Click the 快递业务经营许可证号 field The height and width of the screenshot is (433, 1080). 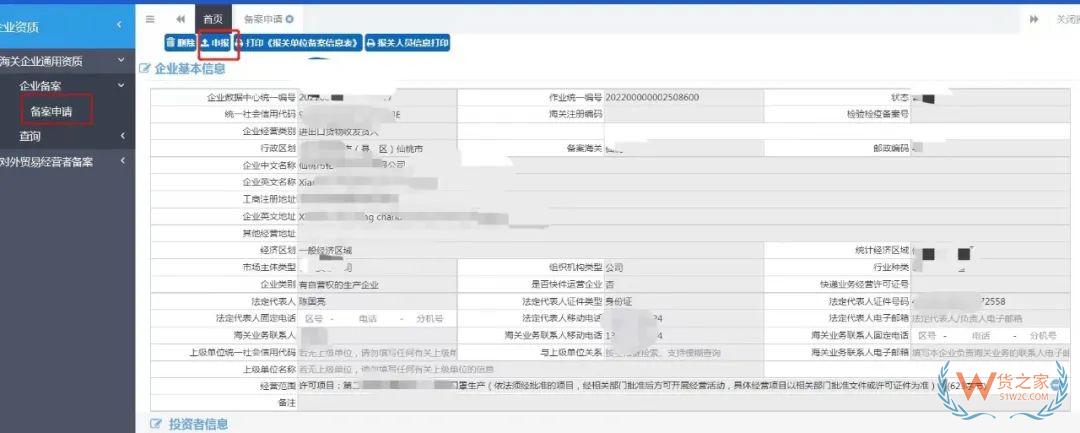click(990, 284)
